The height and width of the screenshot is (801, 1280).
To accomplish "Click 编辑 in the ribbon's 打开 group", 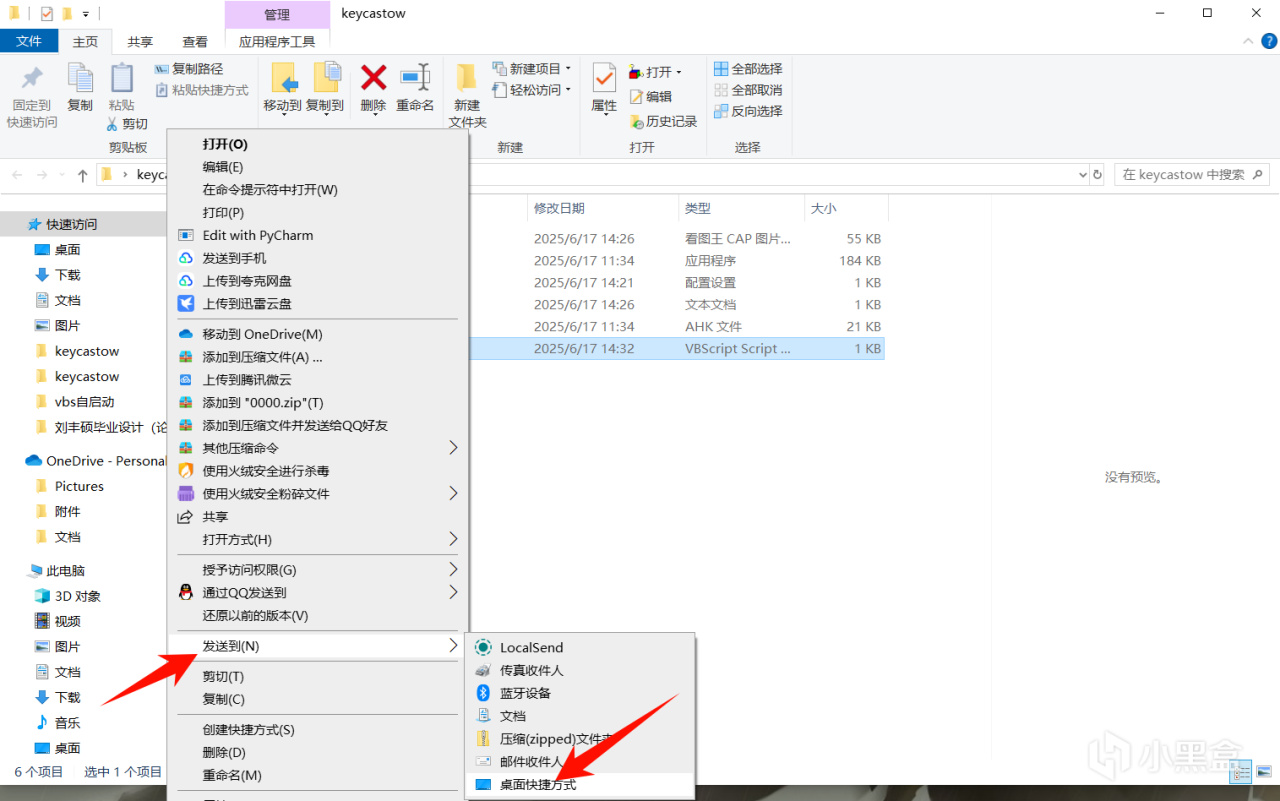I will (650, 97).
